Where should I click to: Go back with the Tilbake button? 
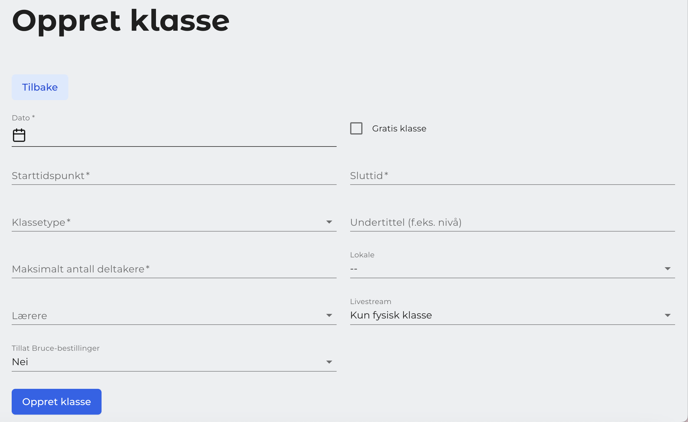[x=40, y=87]
